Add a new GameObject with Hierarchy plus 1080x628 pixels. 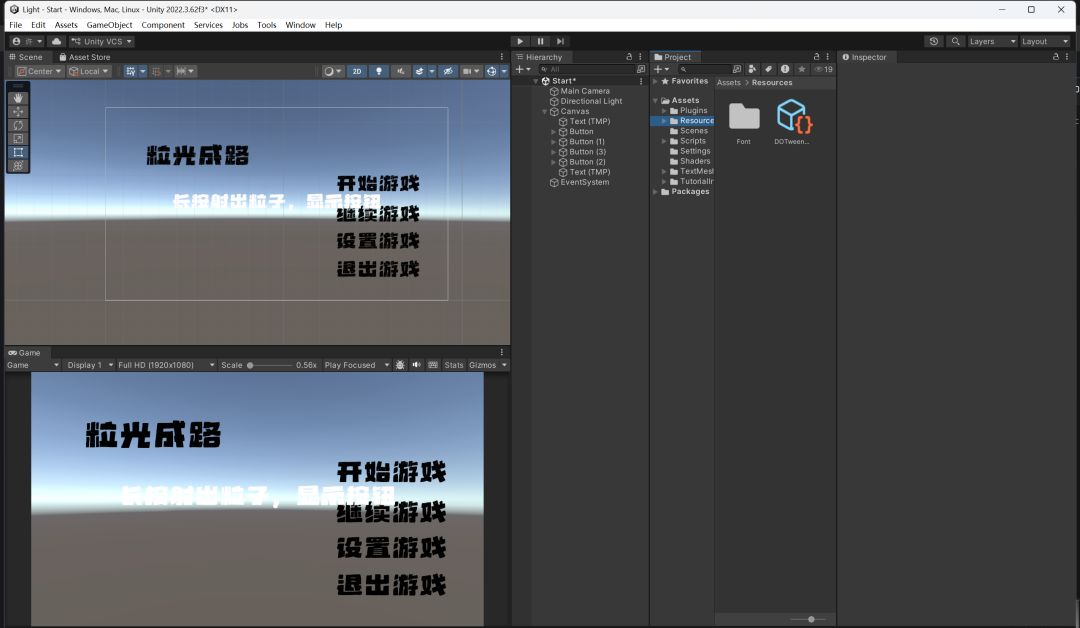click(523, 69)
